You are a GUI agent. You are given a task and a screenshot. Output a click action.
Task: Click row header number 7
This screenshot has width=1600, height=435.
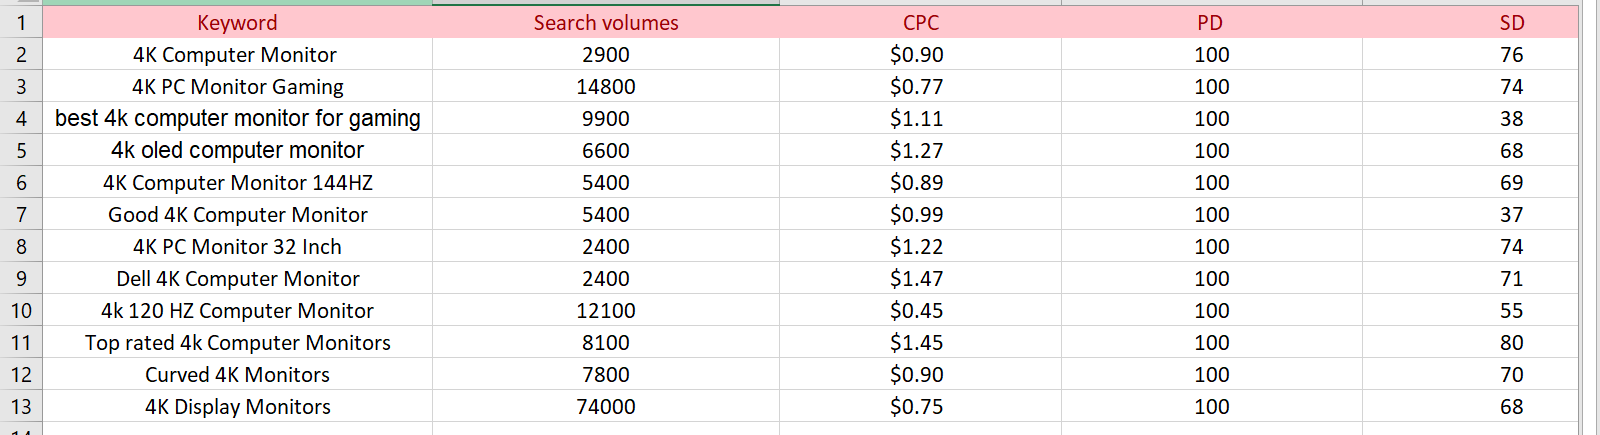[x=21, y=215]
